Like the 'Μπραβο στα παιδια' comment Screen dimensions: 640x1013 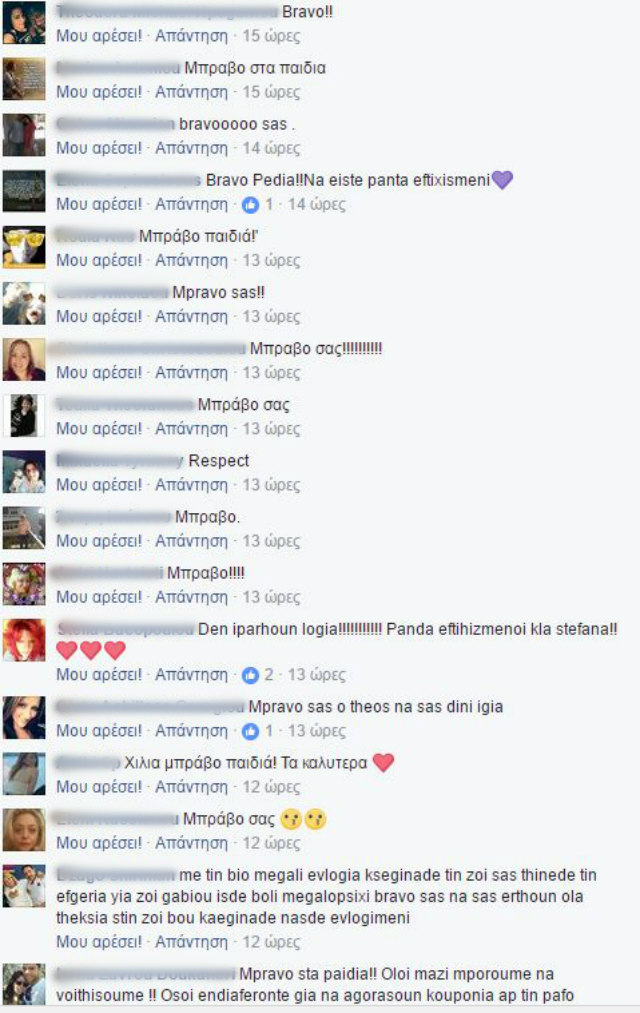pos(99,92)
